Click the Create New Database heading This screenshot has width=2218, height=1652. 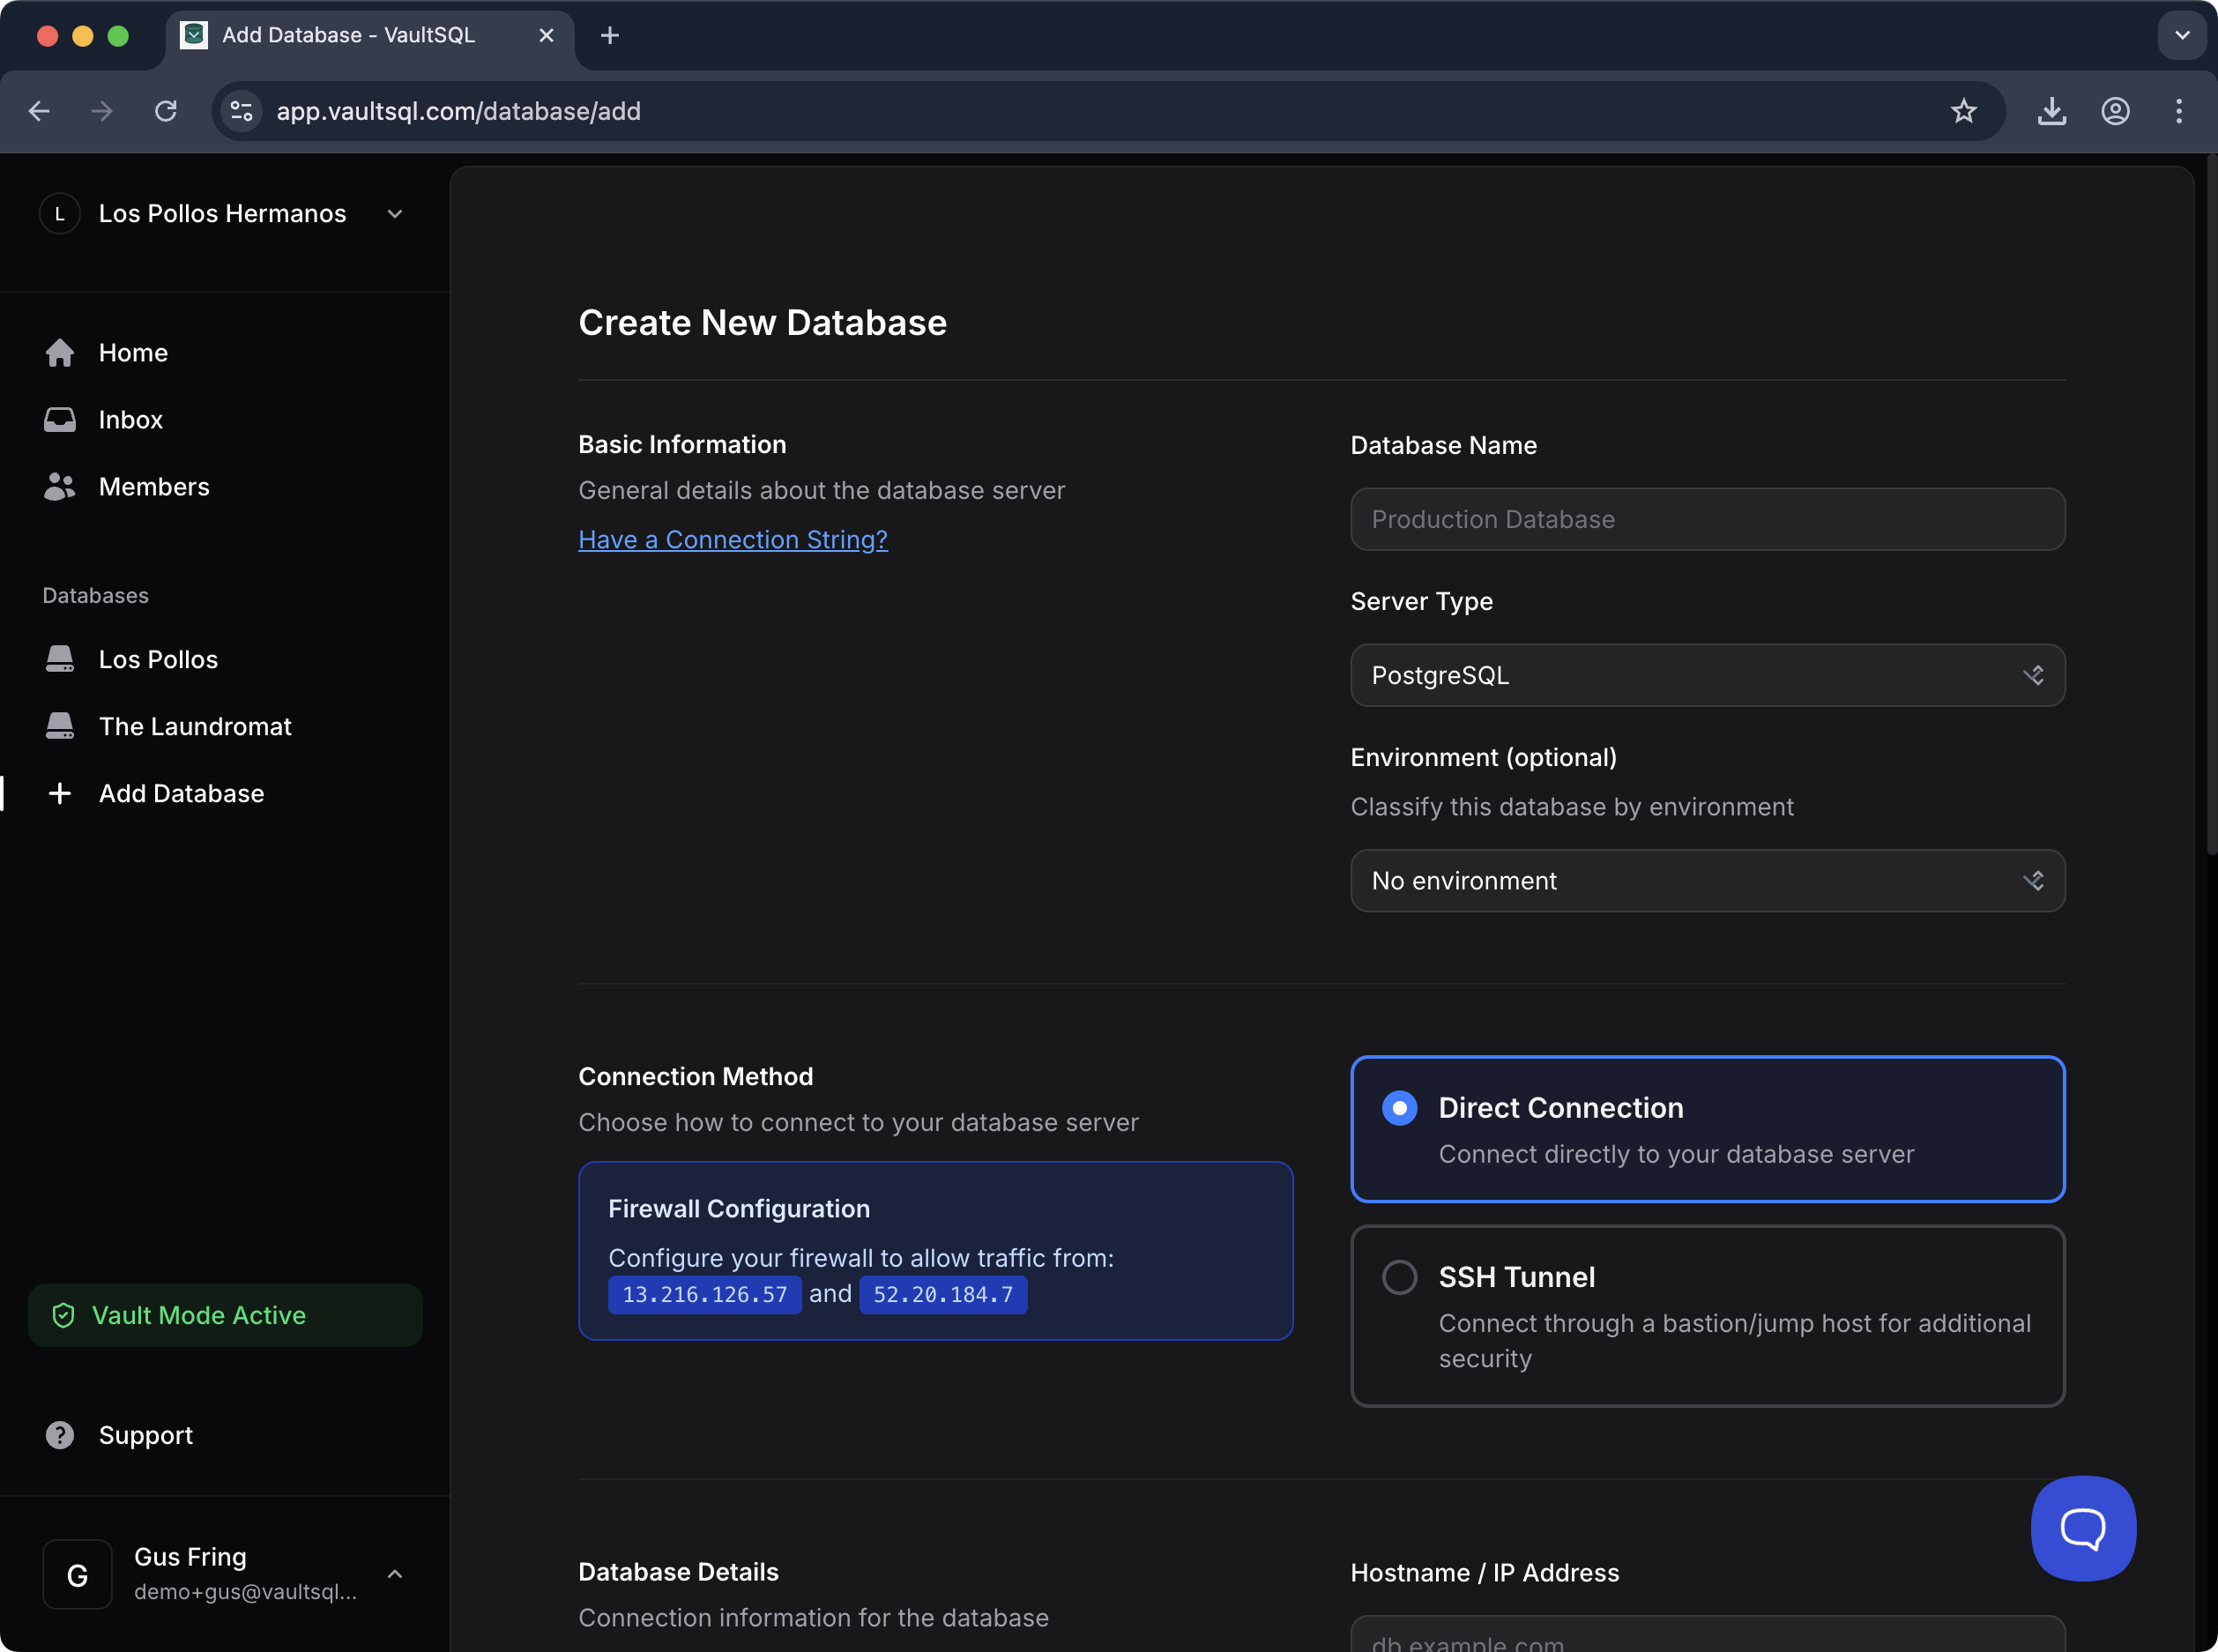click(x=762, y=322)
